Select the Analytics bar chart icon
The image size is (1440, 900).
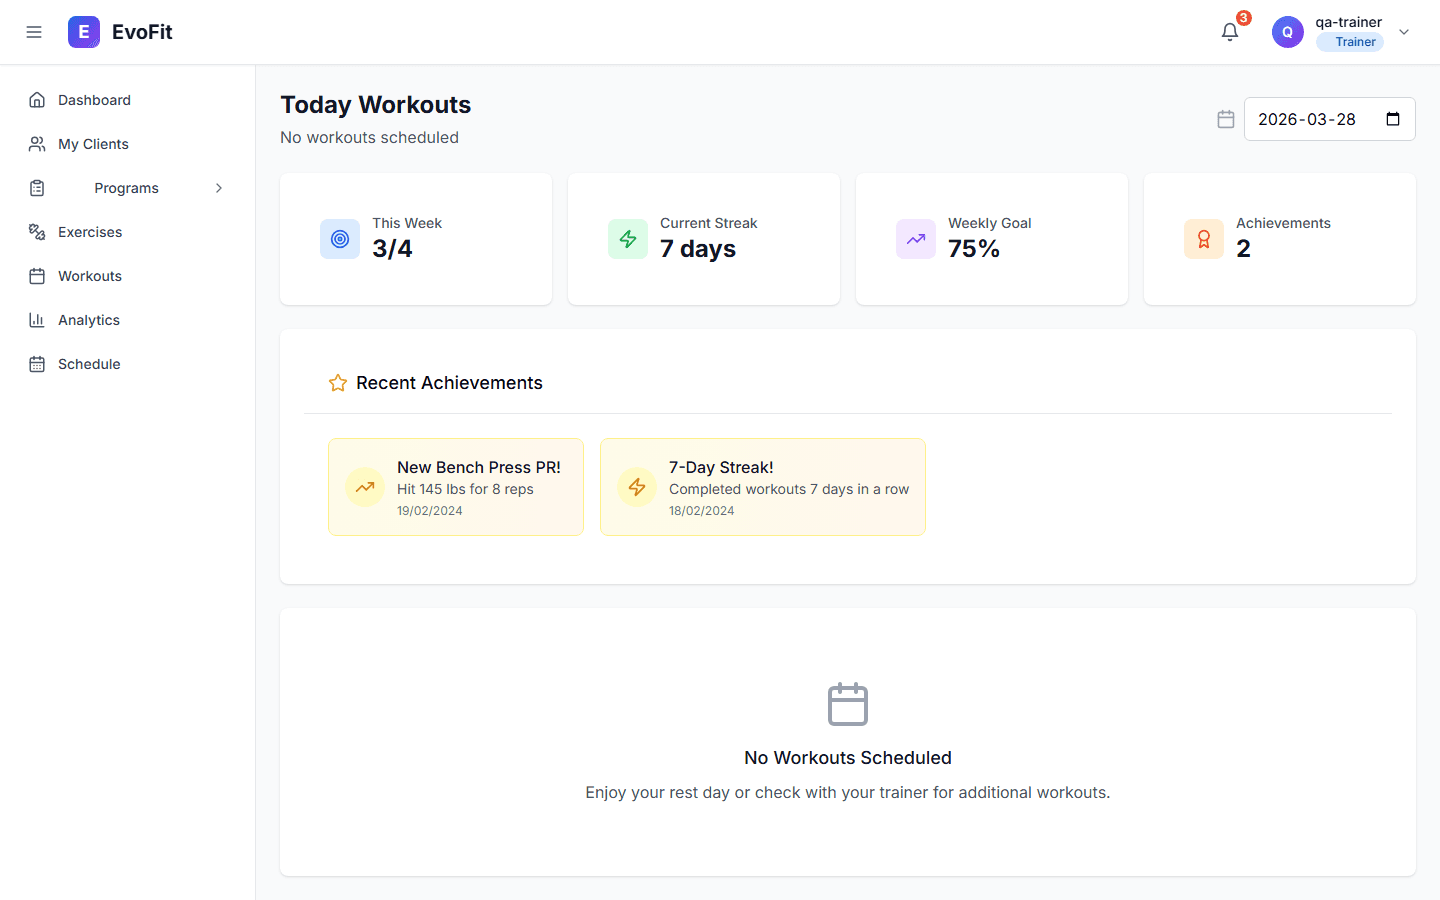tap(37, 319)
